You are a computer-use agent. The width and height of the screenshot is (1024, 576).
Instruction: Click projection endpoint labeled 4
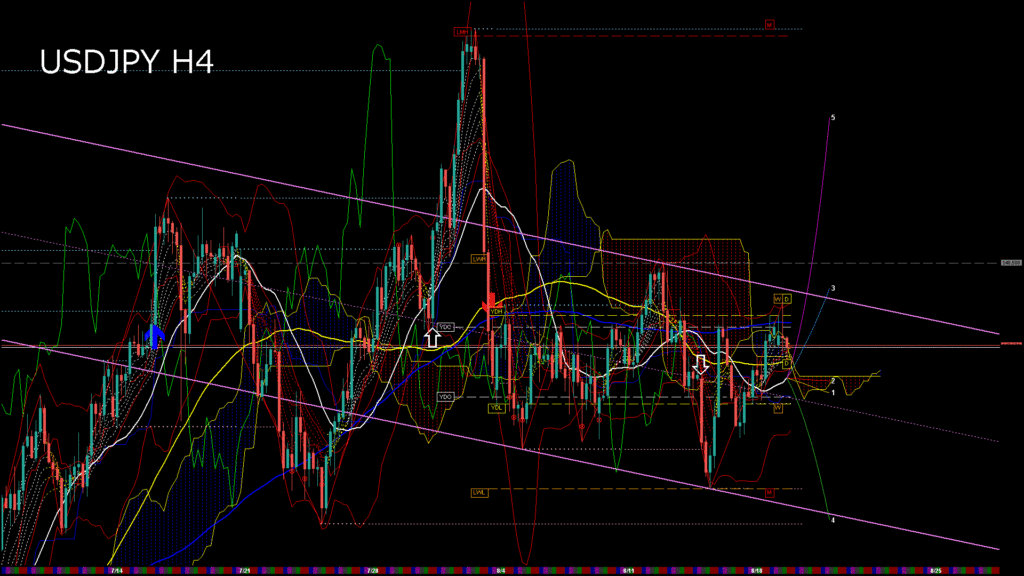click(833, 520)
